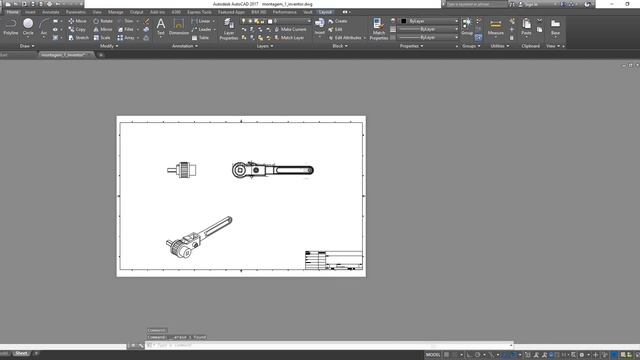Expand the Block panel
This screenshot has height=360, width=640.
coord(340,46)
